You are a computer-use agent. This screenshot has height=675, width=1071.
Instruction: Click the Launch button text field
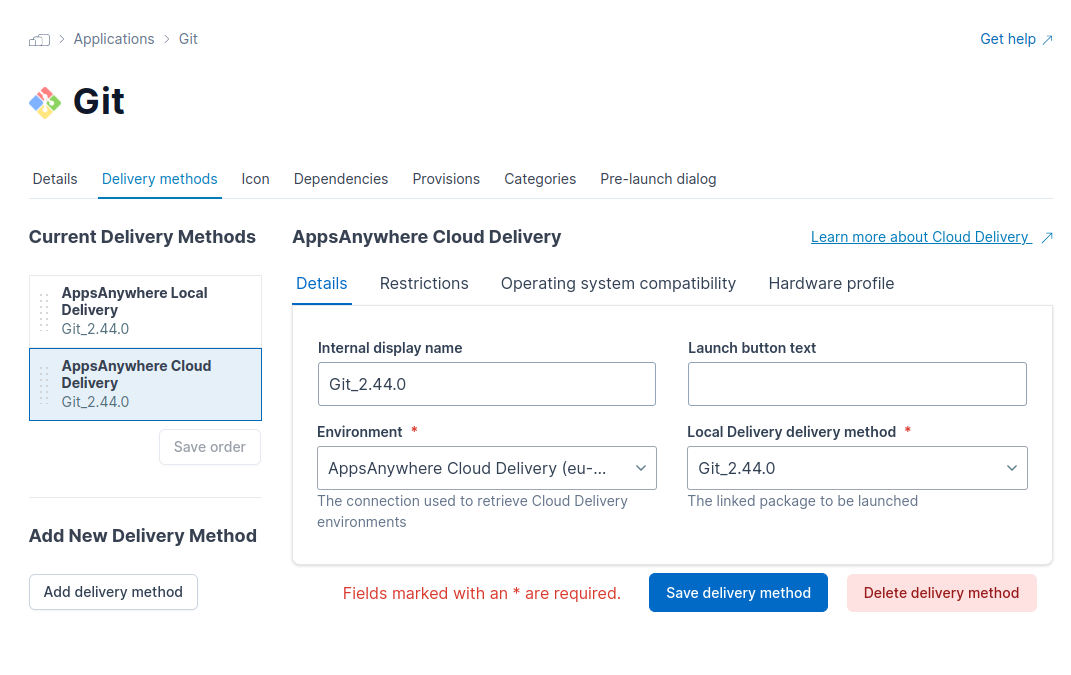(x=857, y=384)
